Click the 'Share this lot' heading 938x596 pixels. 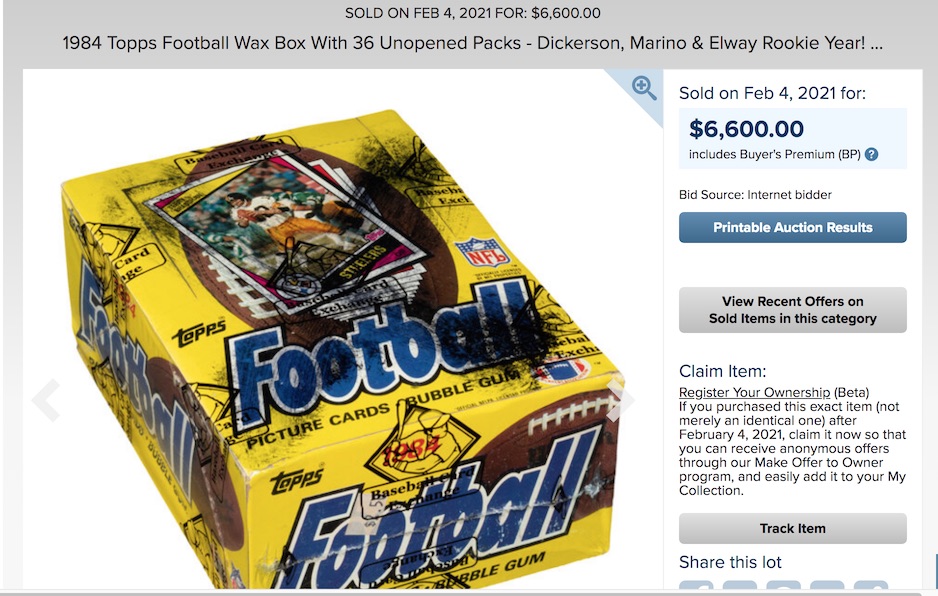click(730, 562)
